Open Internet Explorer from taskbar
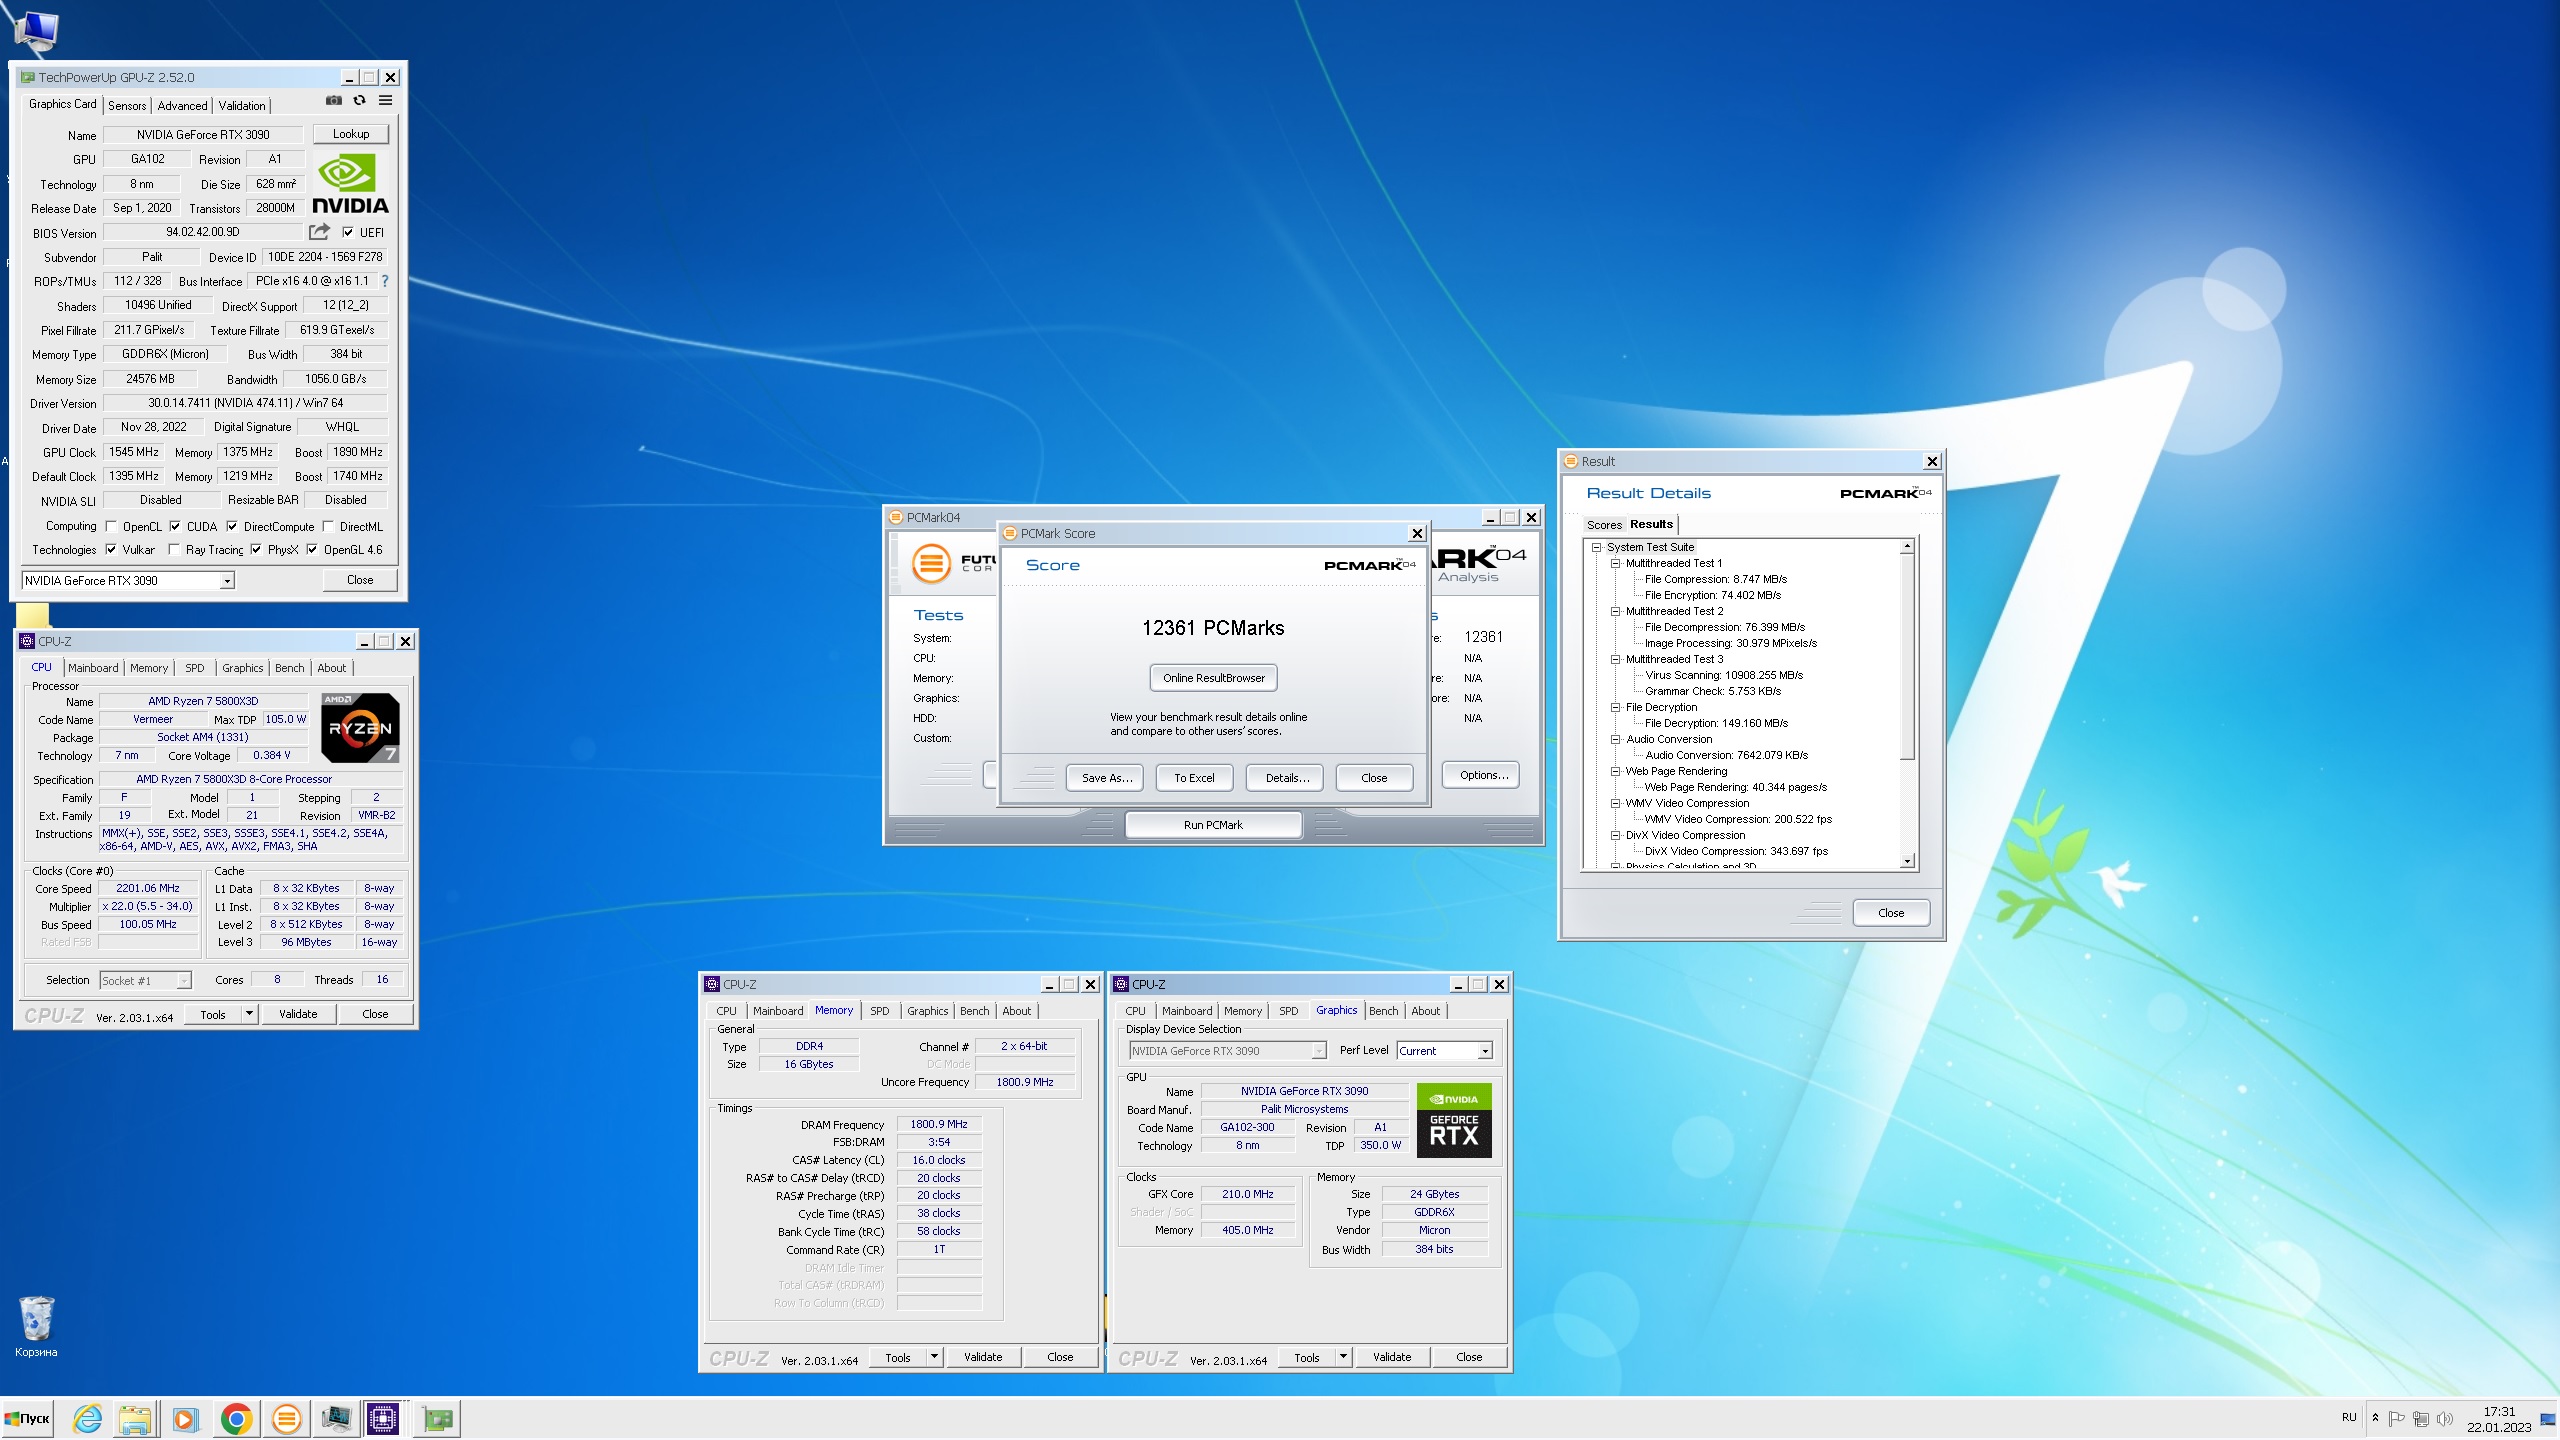Image resolution: width=2560 pixels, height=1440 pixels. pos(87,1418)
